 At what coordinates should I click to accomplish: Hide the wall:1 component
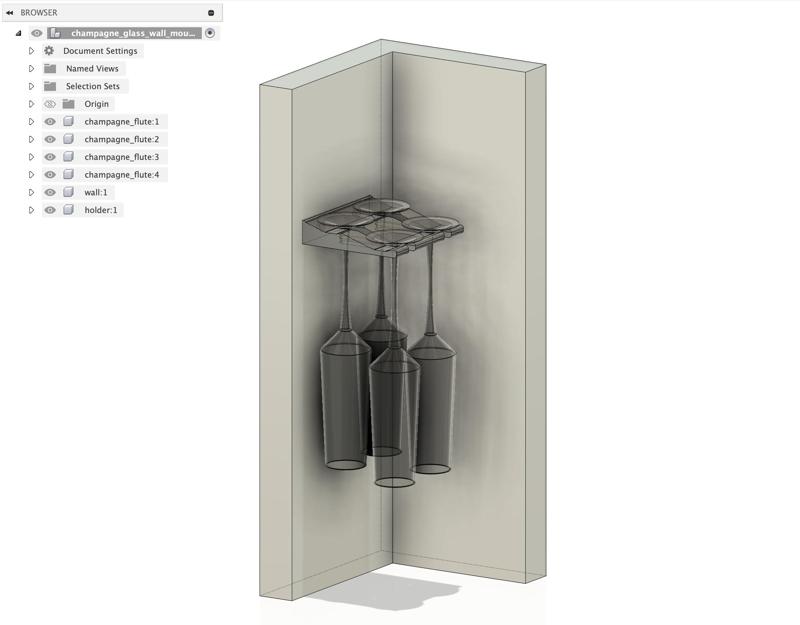click(49, 192)
